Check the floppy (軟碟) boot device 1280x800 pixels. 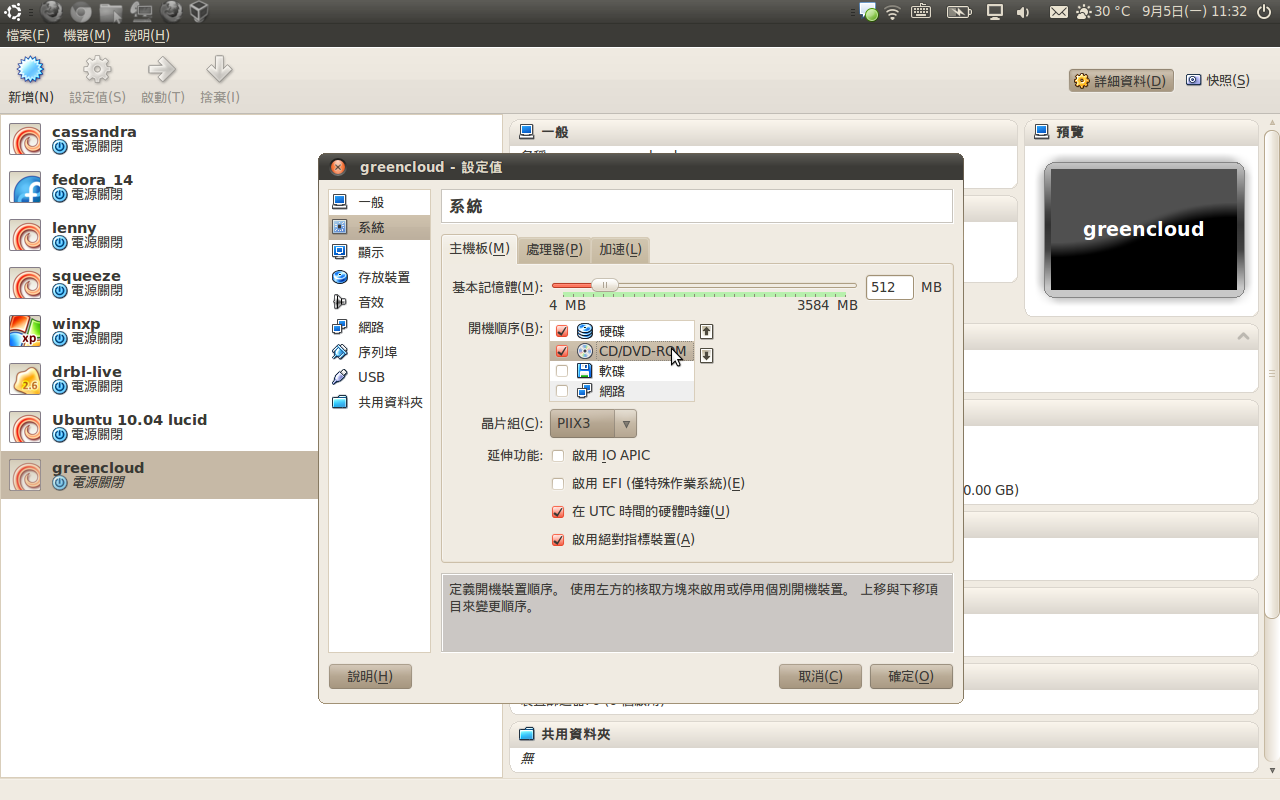(561, 371)
